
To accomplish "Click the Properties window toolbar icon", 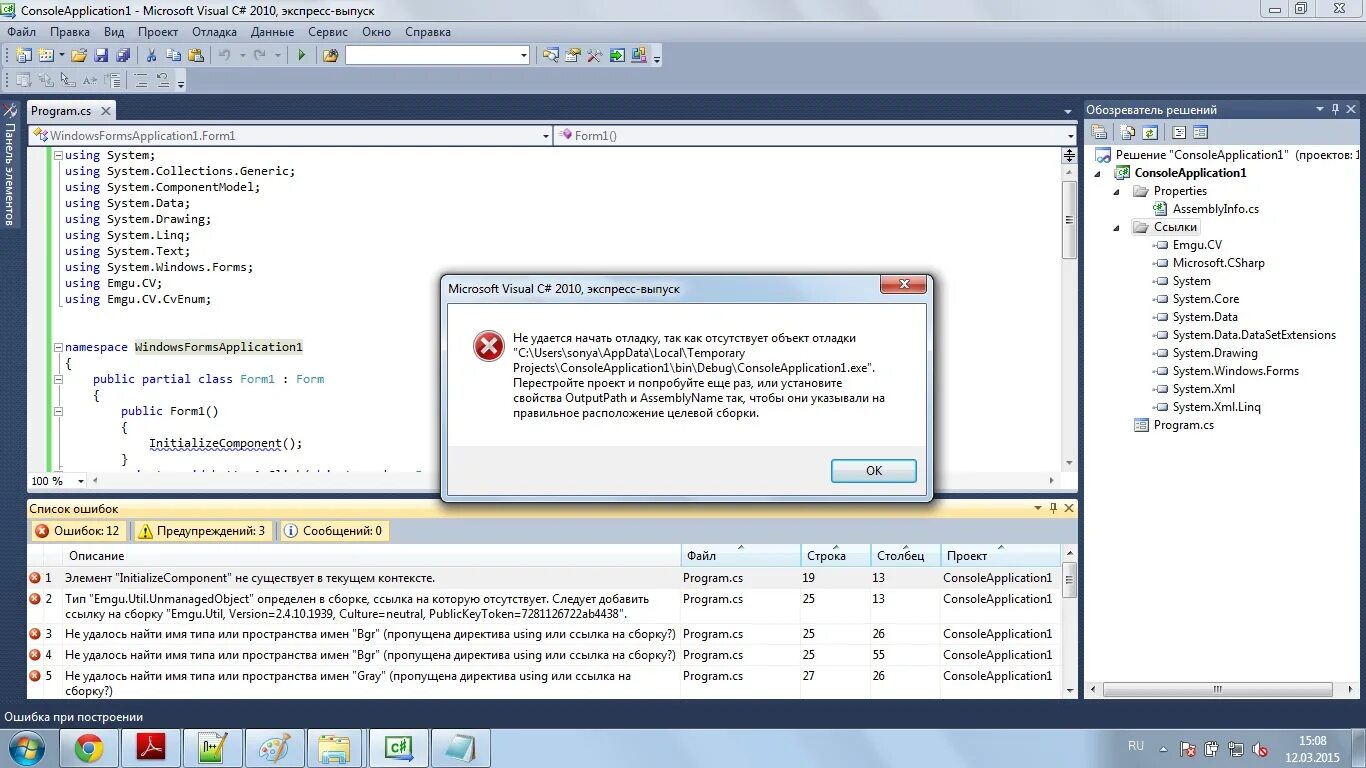I will click(572, 55).
